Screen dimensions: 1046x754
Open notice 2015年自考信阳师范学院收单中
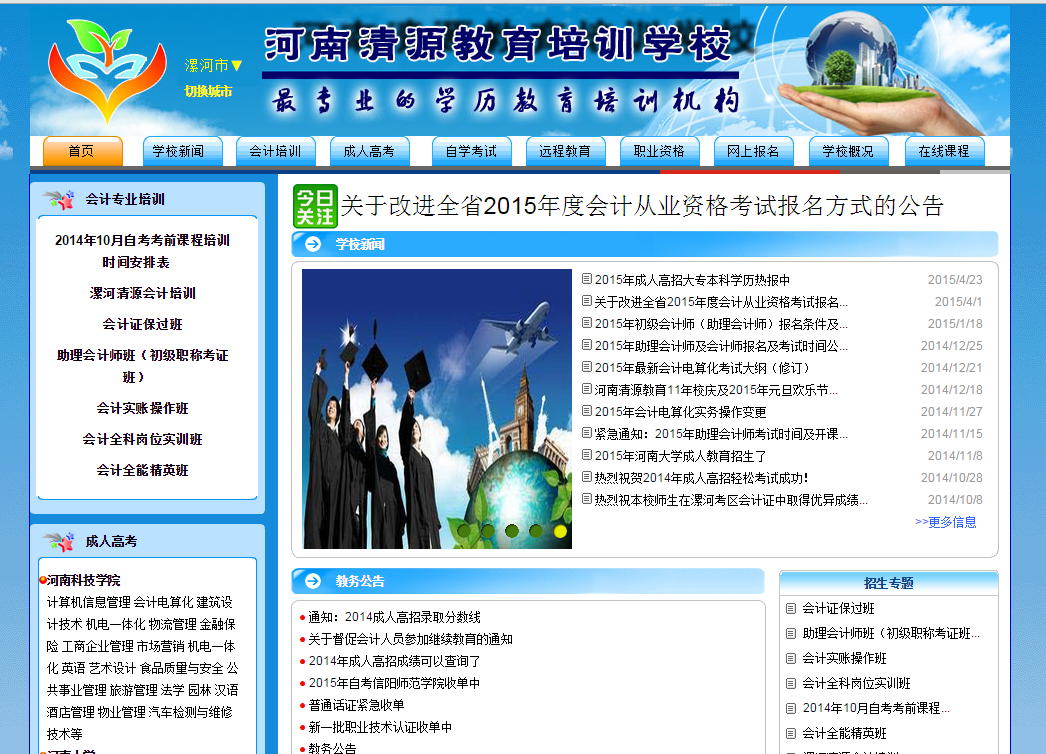pyautogui.click(x=394, y=683)
